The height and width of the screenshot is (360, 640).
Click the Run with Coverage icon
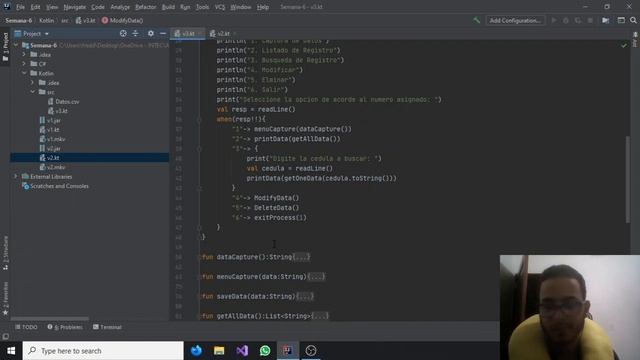(578, 20)
